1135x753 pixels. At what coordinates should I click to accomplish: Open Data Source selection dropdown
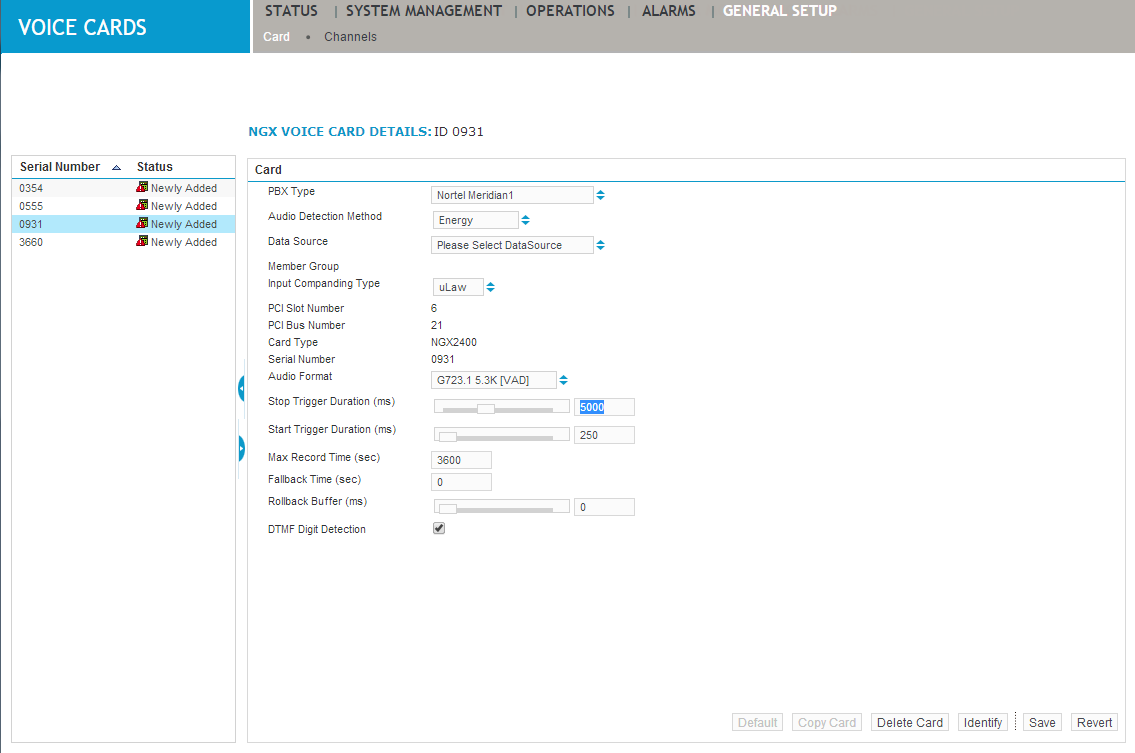(x=600, y=245)
